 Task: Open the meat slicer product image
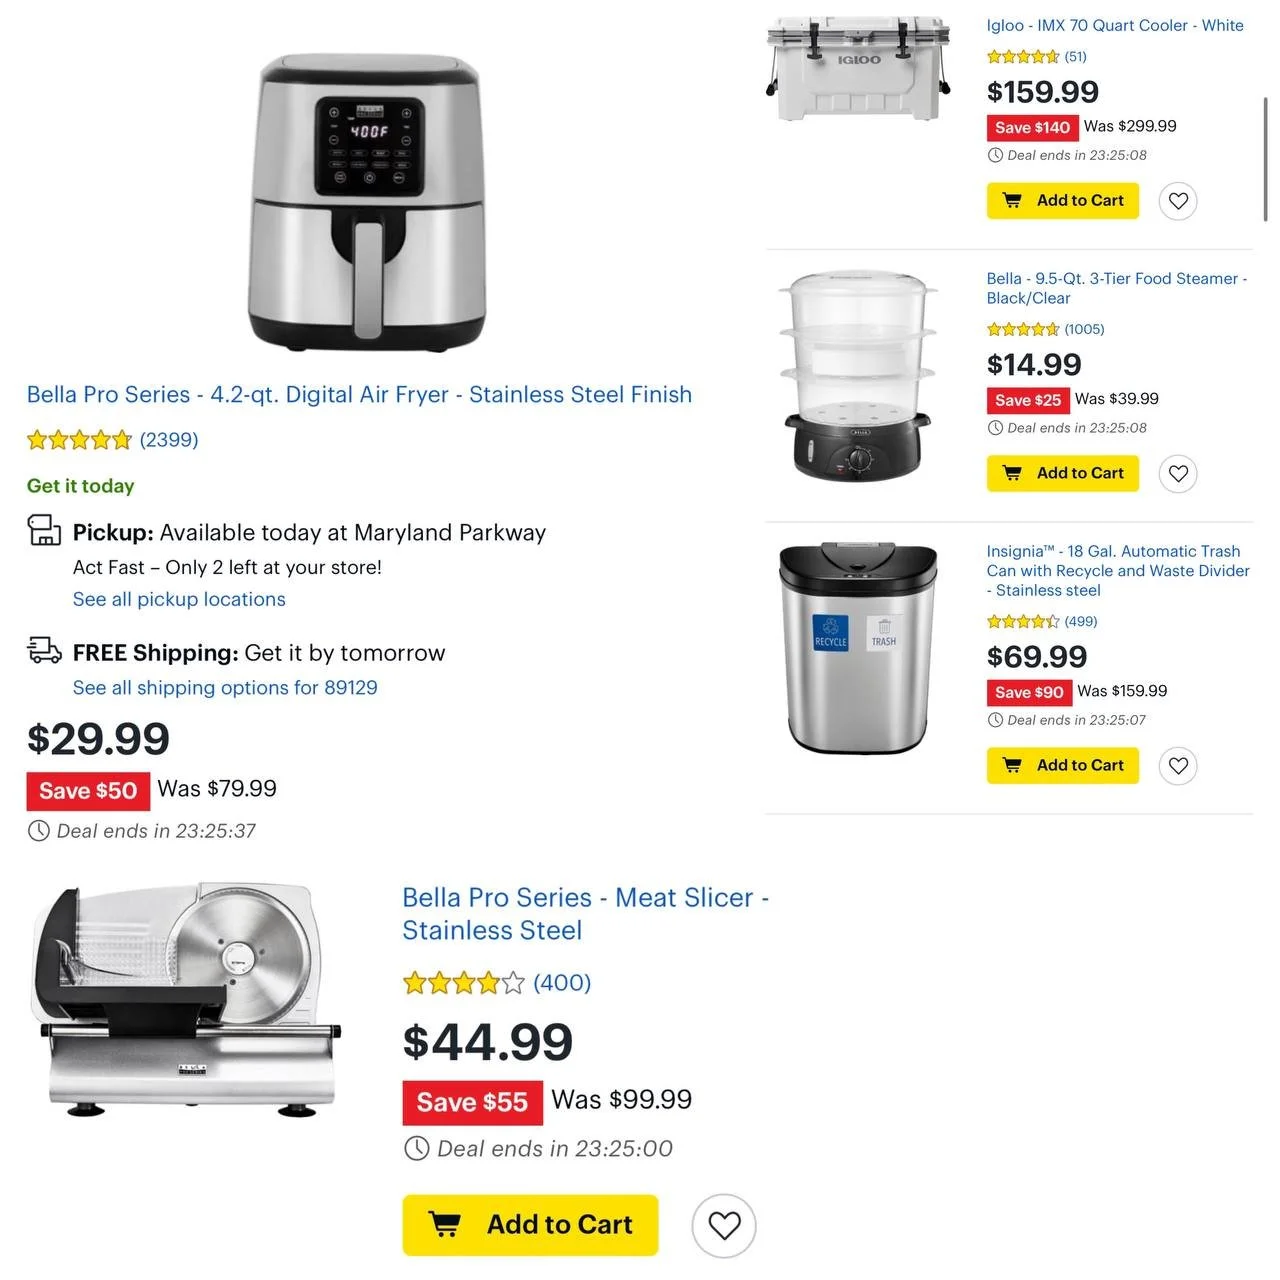186,1000
